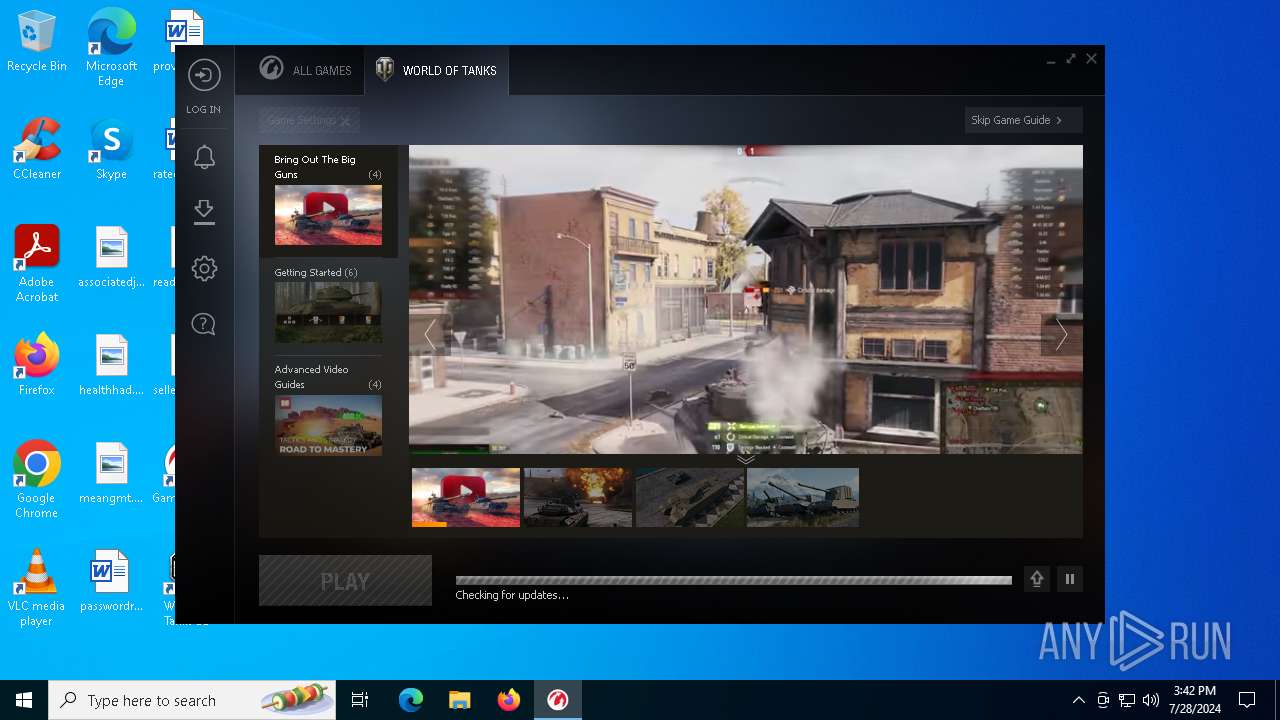Click the Log In icon in sidebar
The image size is (1280, 720).
pyautogui.click(x=204, y=75)
